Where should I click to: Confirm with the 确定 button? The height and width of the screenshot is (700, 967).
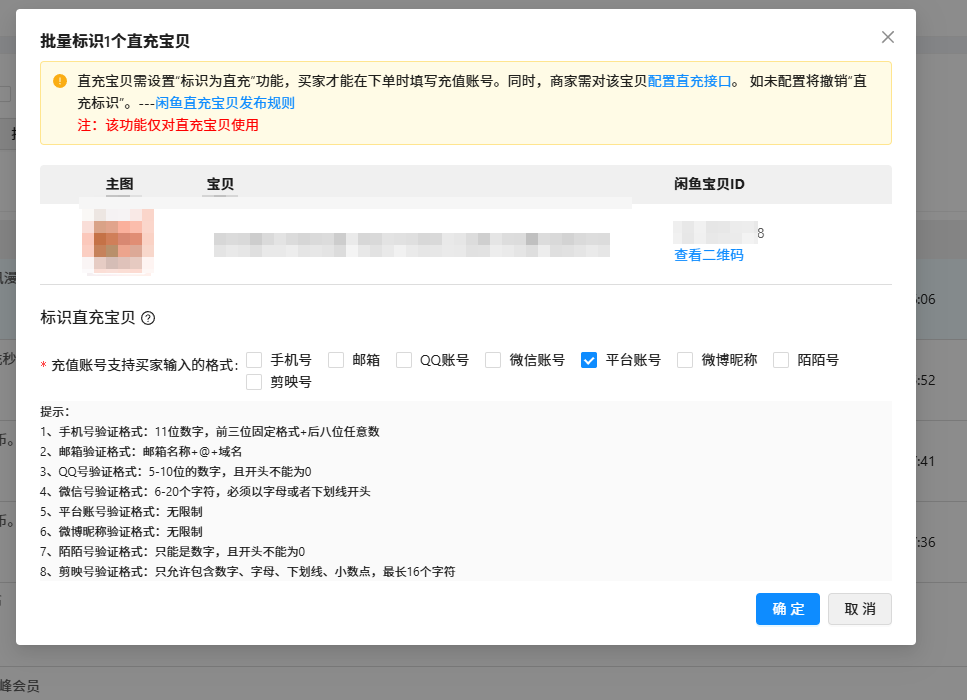click(787, 609)
